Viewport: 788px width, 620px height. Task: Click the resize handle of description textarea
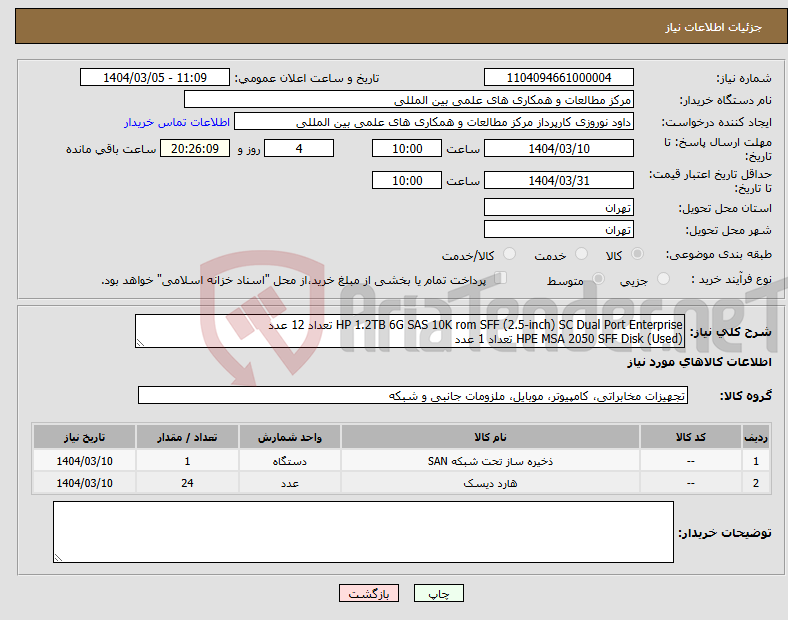click(x=140, y=343)
